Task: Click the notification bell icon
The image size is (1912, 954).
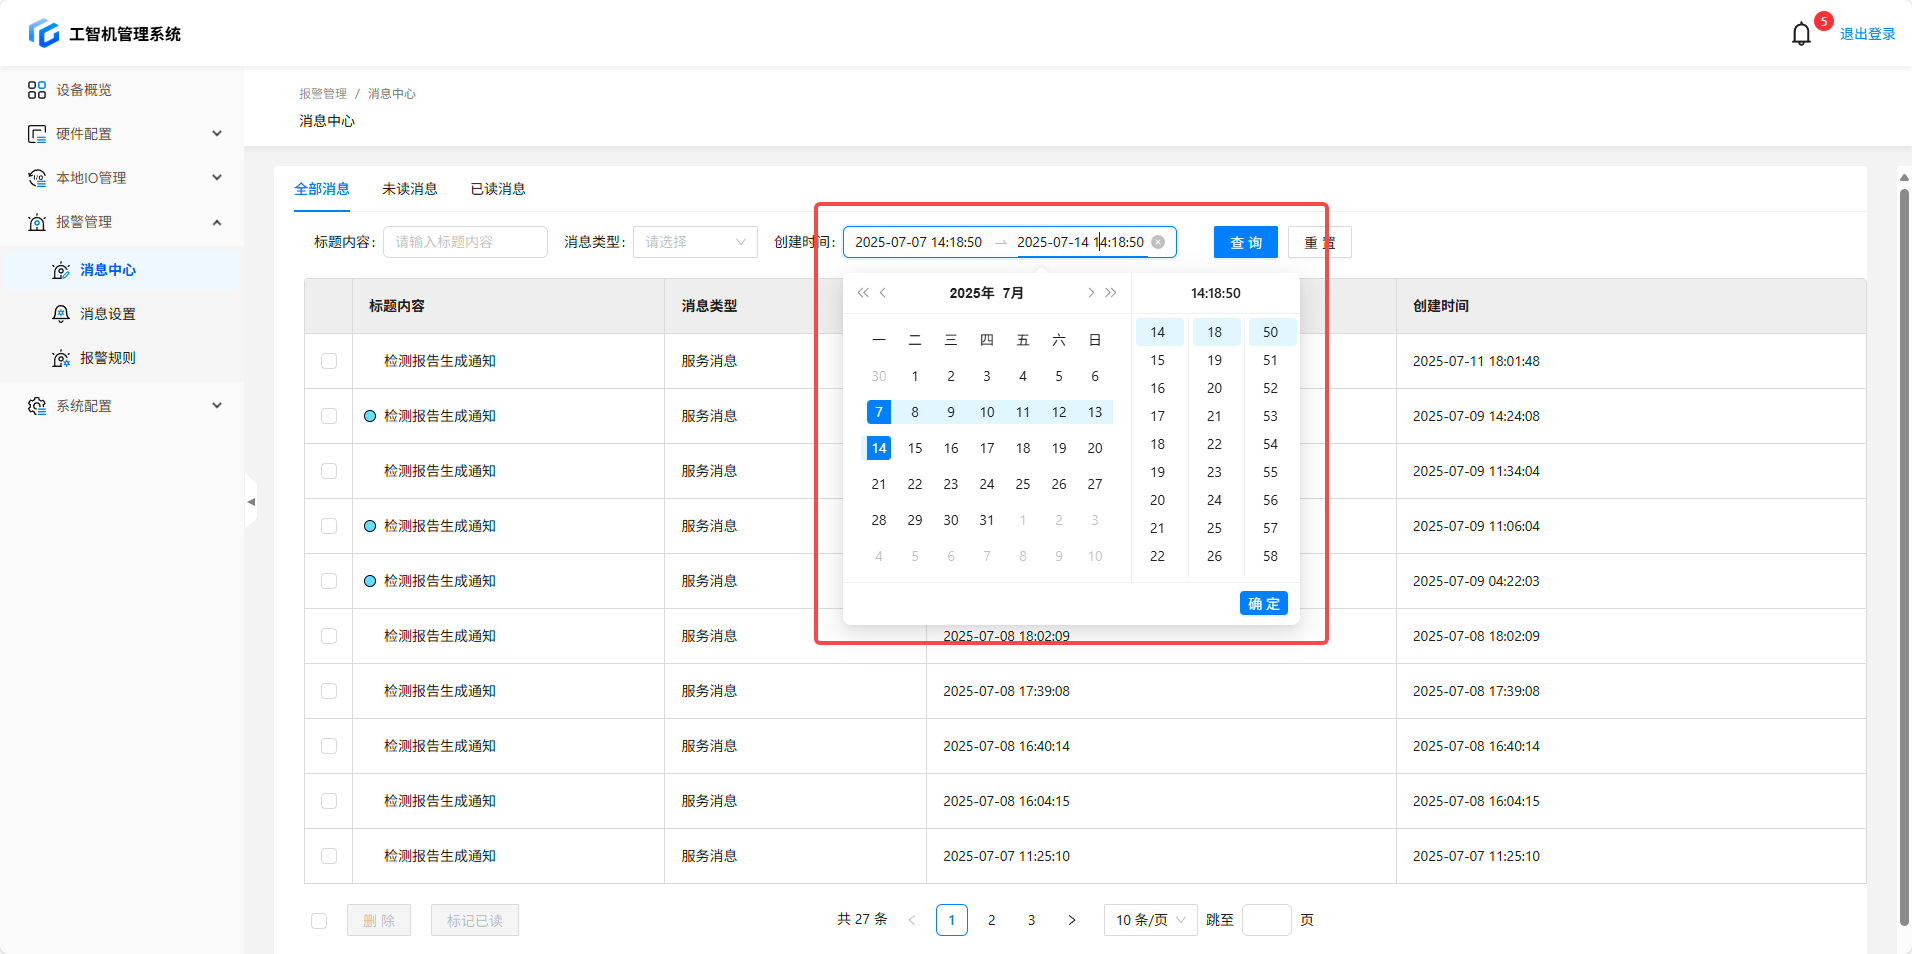Action: [x=1801, y=34]
